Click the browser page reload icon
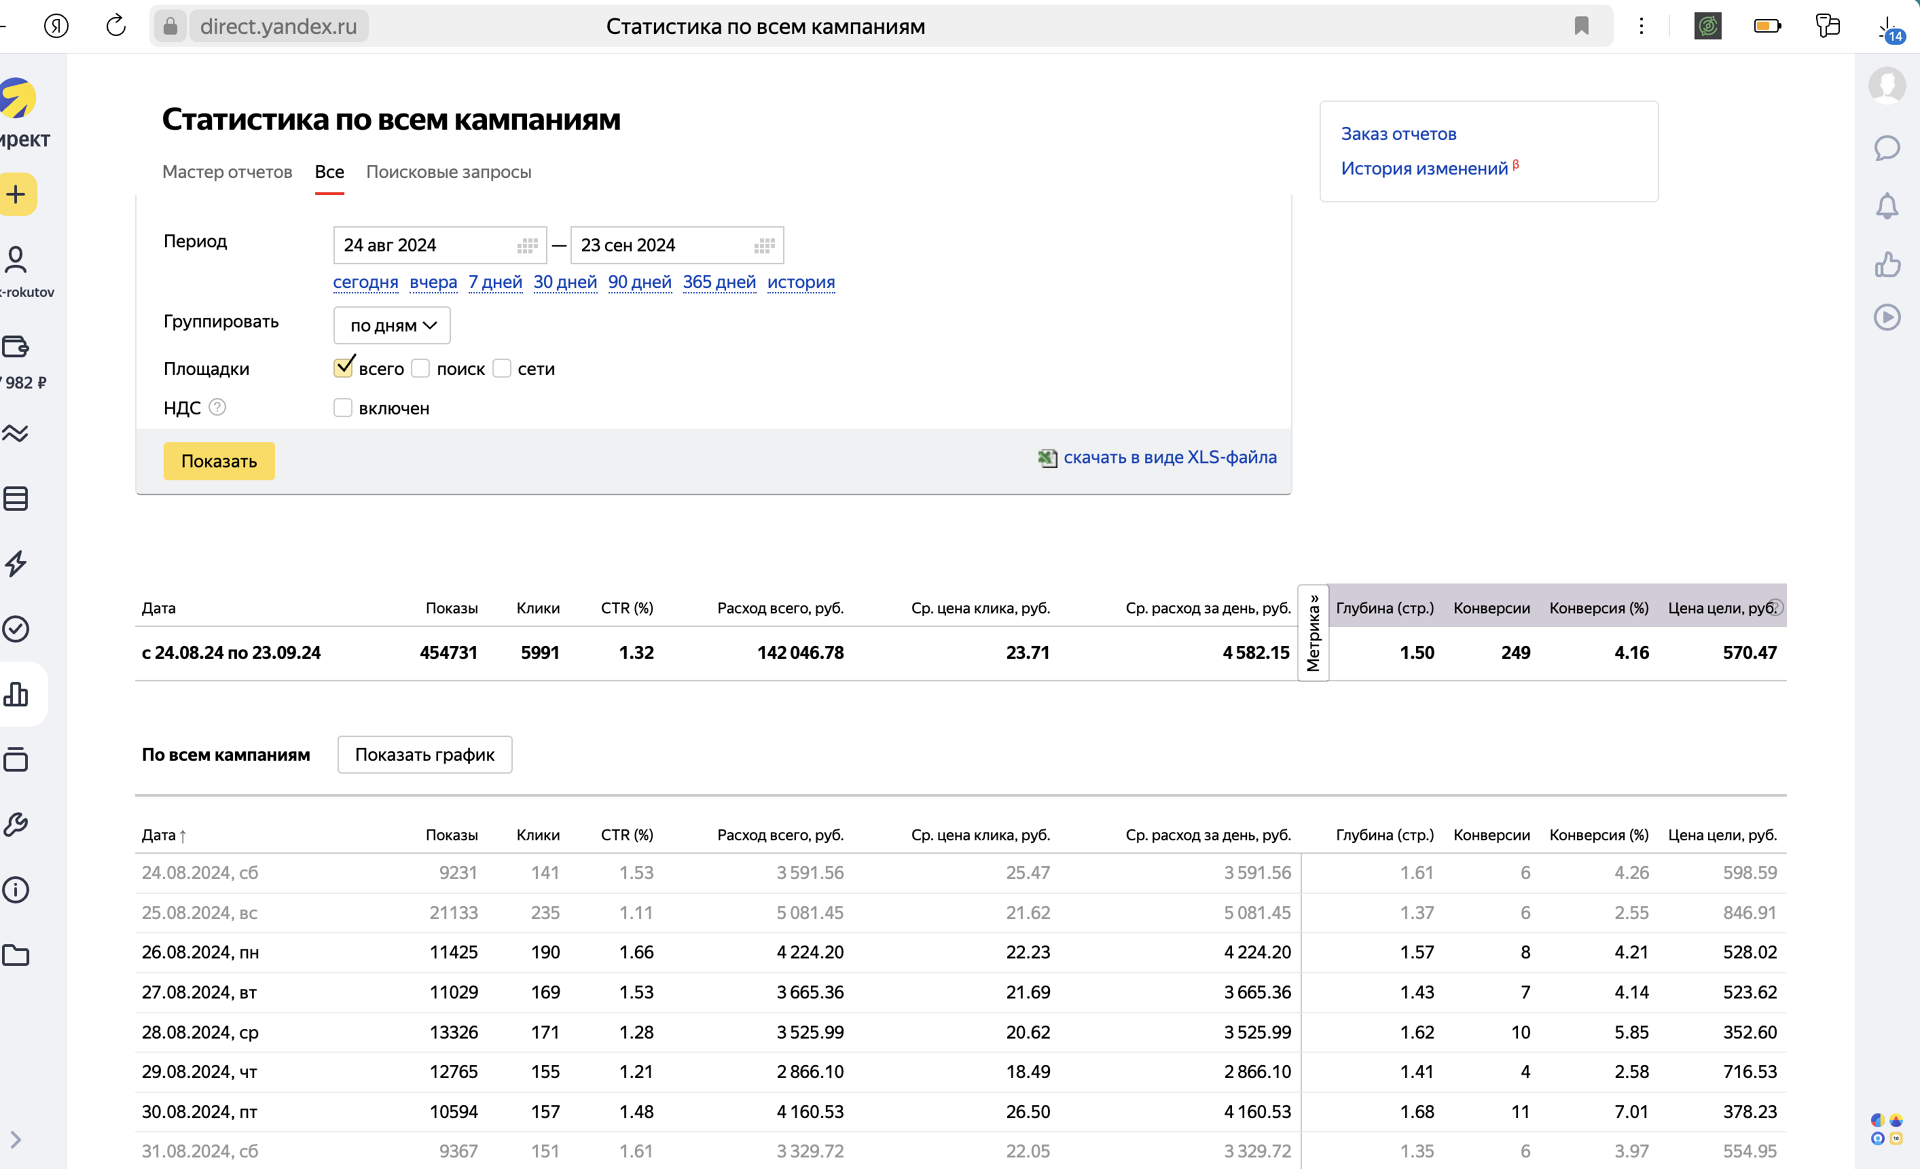 coord(116,26)
